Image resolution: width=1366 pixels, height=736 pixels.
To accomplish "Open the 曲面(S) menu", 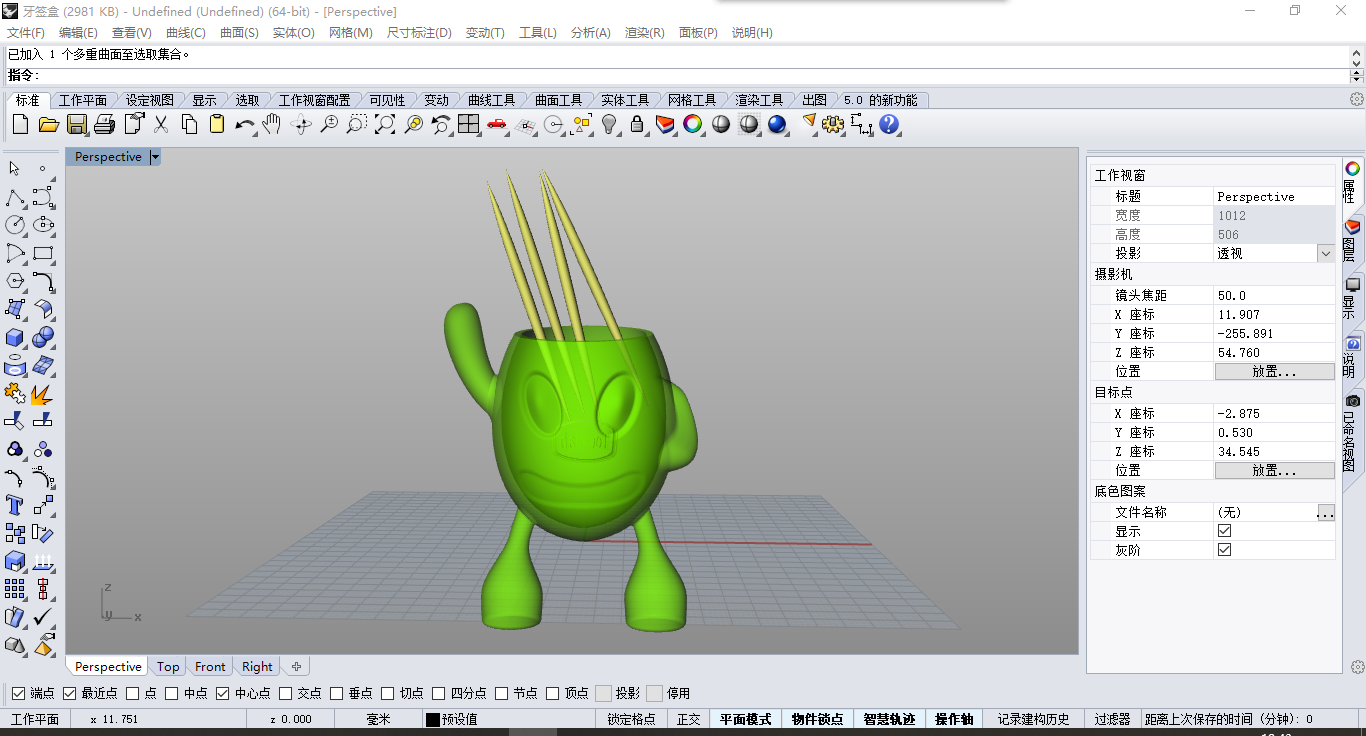I will (239, 33).
